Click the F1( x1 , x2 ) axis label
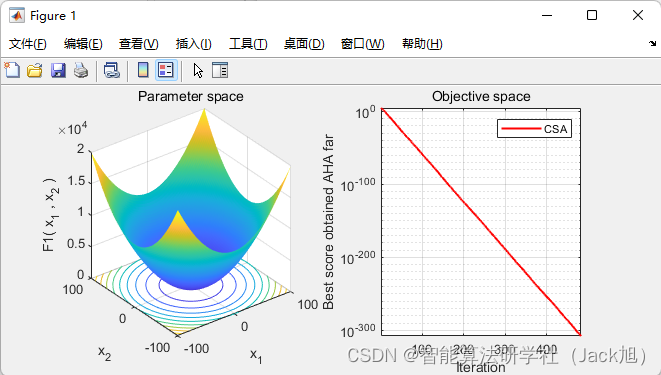This screenshot has width=661, height=375. [50, 215]
